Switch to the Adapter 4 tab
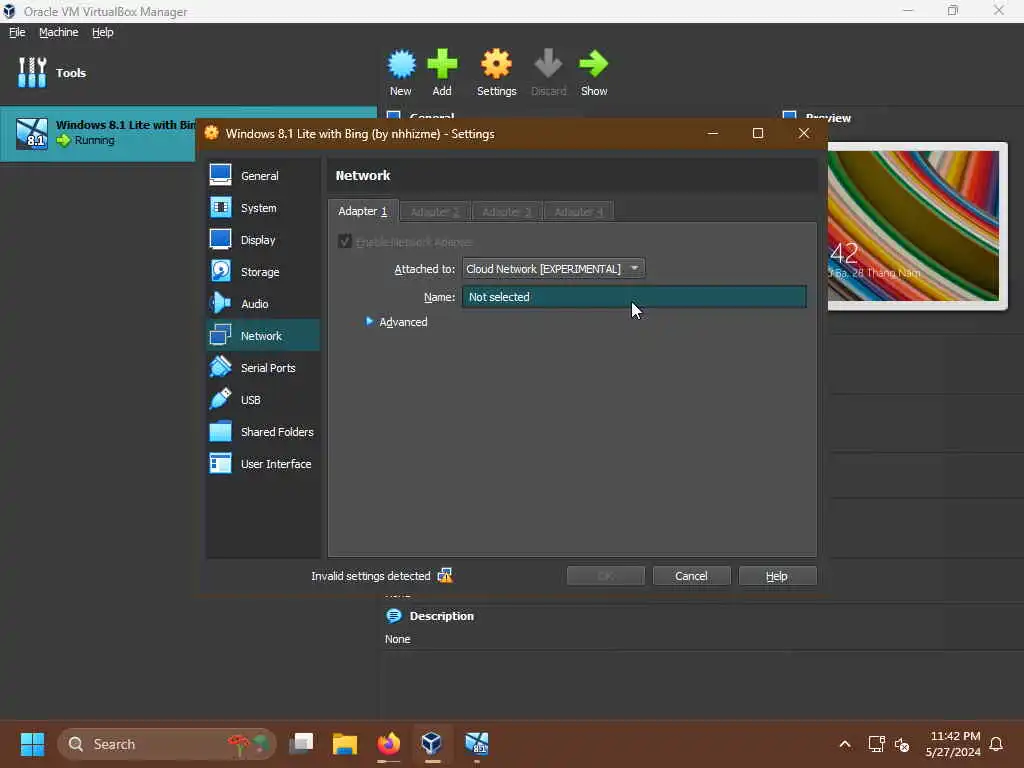The image size is (1024, 768). click(579, 212)
